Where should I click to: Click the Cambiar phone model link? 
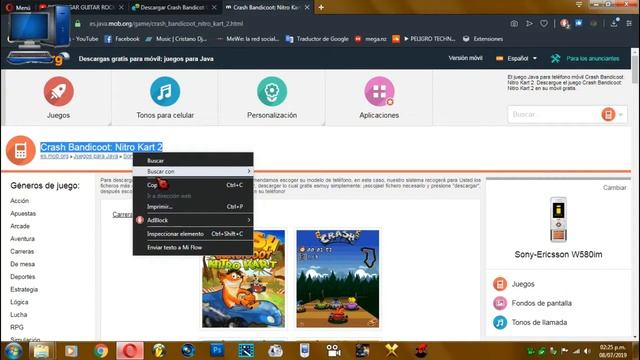(x=614, y=187)
